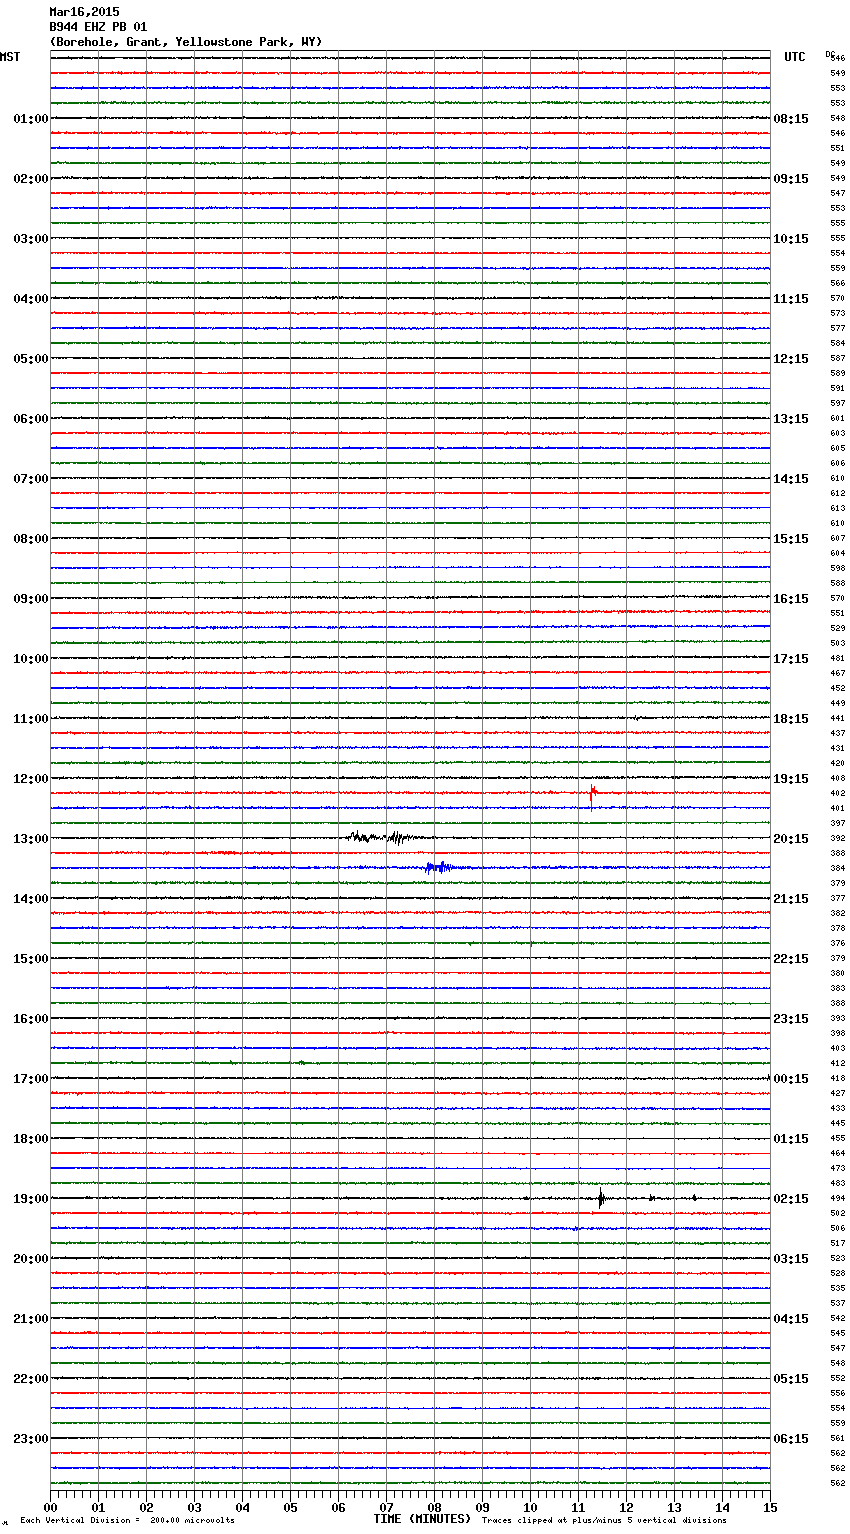Select the '13:00' MST row label

pyautogui.click(x=31, y=839)
